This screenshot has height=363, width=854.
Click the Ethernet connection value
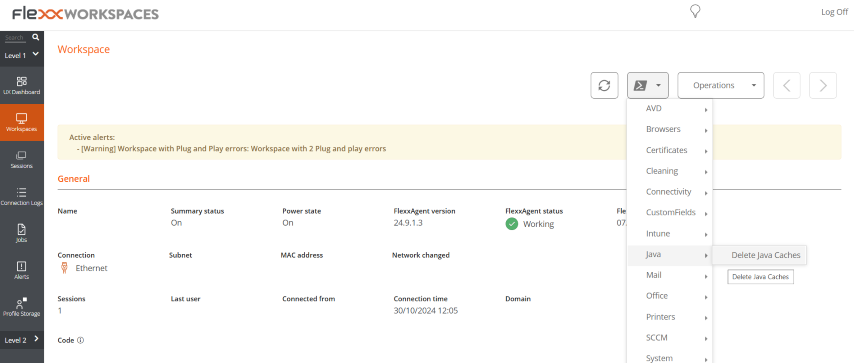pos(92,268)
